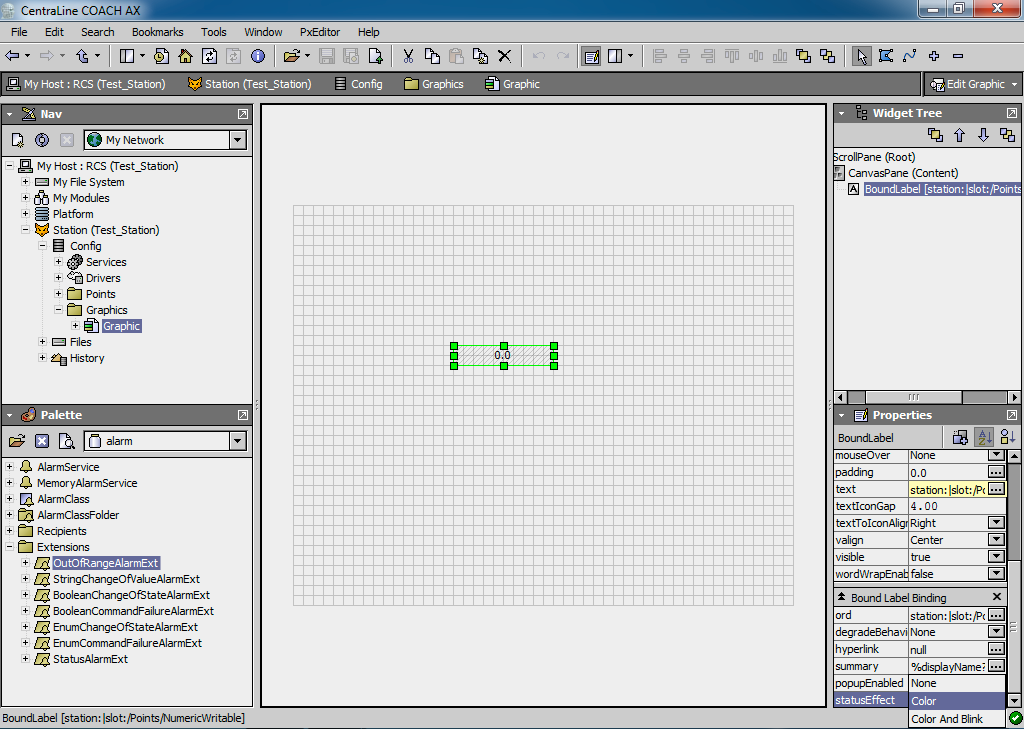
Task: Maximize the Nav panel with corner icon
Action: (243, 114)
